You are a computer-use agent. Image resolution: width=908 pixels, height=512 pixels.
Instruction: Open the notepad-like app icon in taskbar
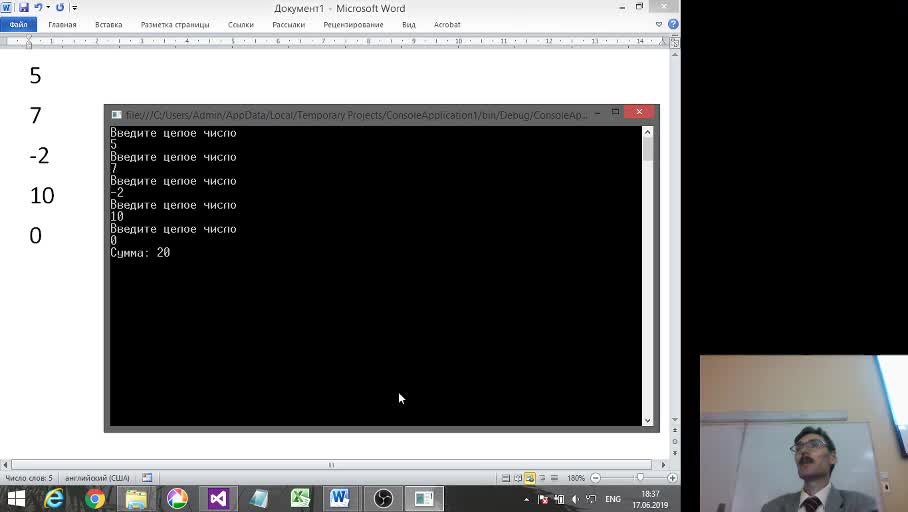259,499
